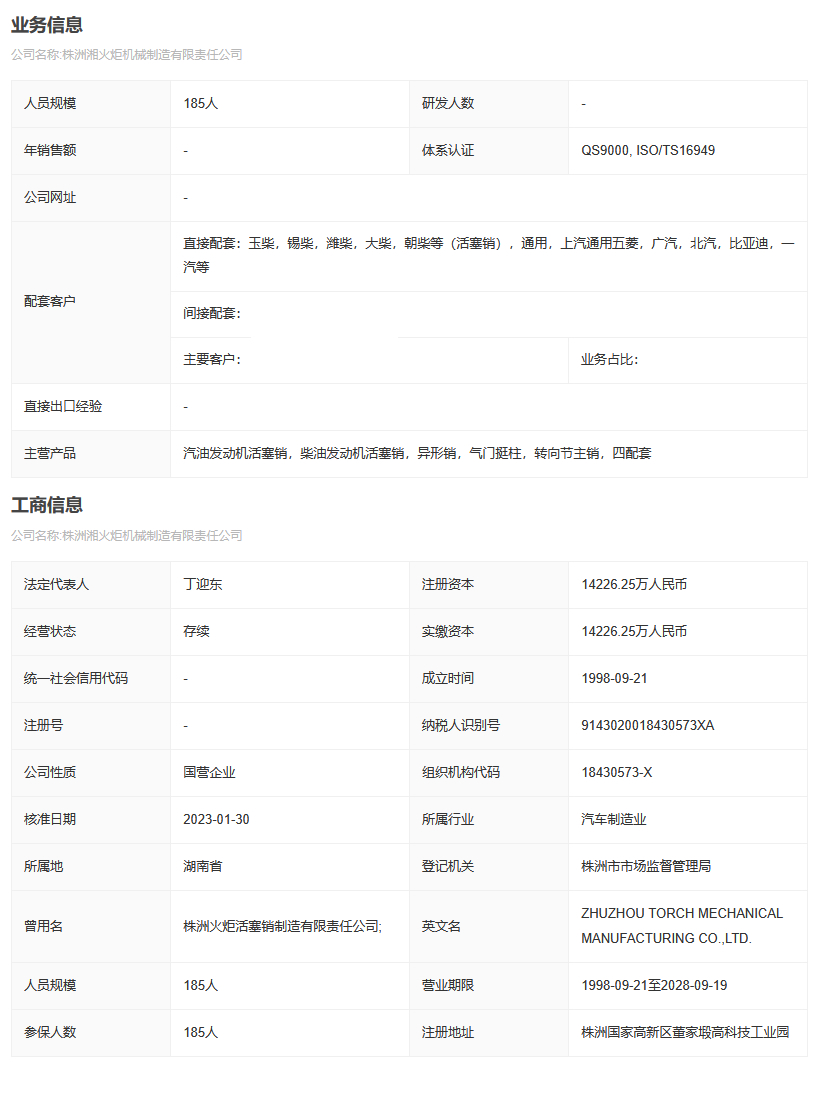
Task: Select organization code 18430573-X
Action: click(616, 773)
